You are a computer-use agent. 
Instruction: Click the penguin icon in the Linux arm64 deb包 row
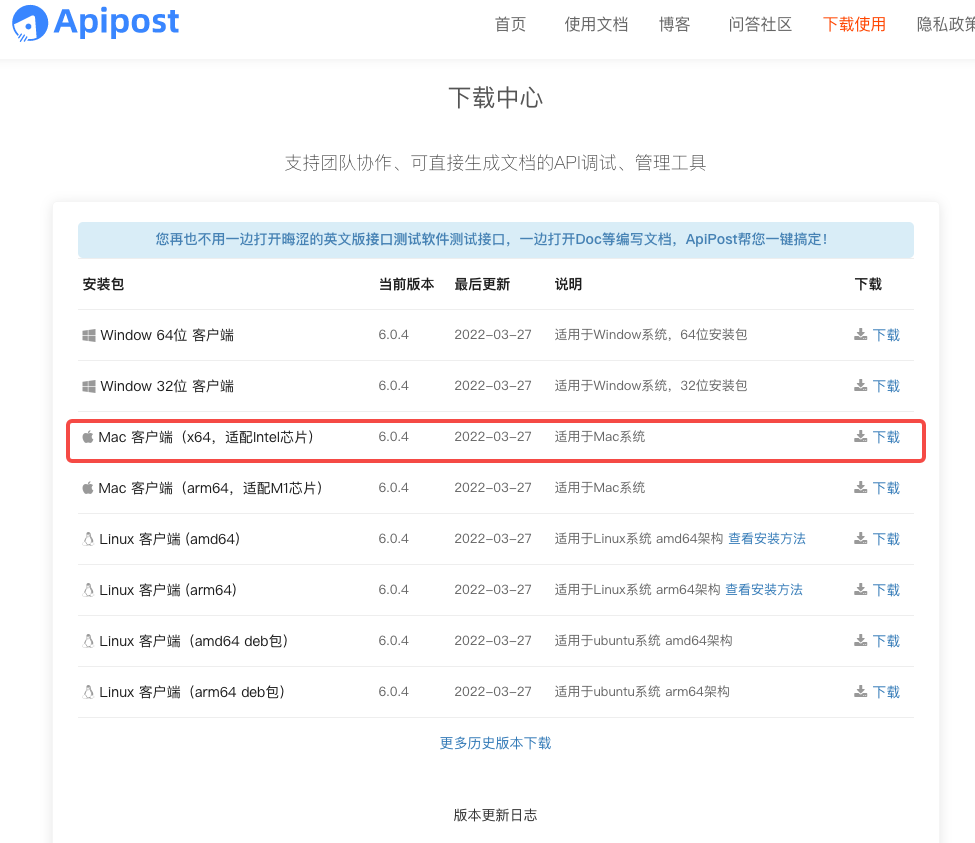point(88,692)
